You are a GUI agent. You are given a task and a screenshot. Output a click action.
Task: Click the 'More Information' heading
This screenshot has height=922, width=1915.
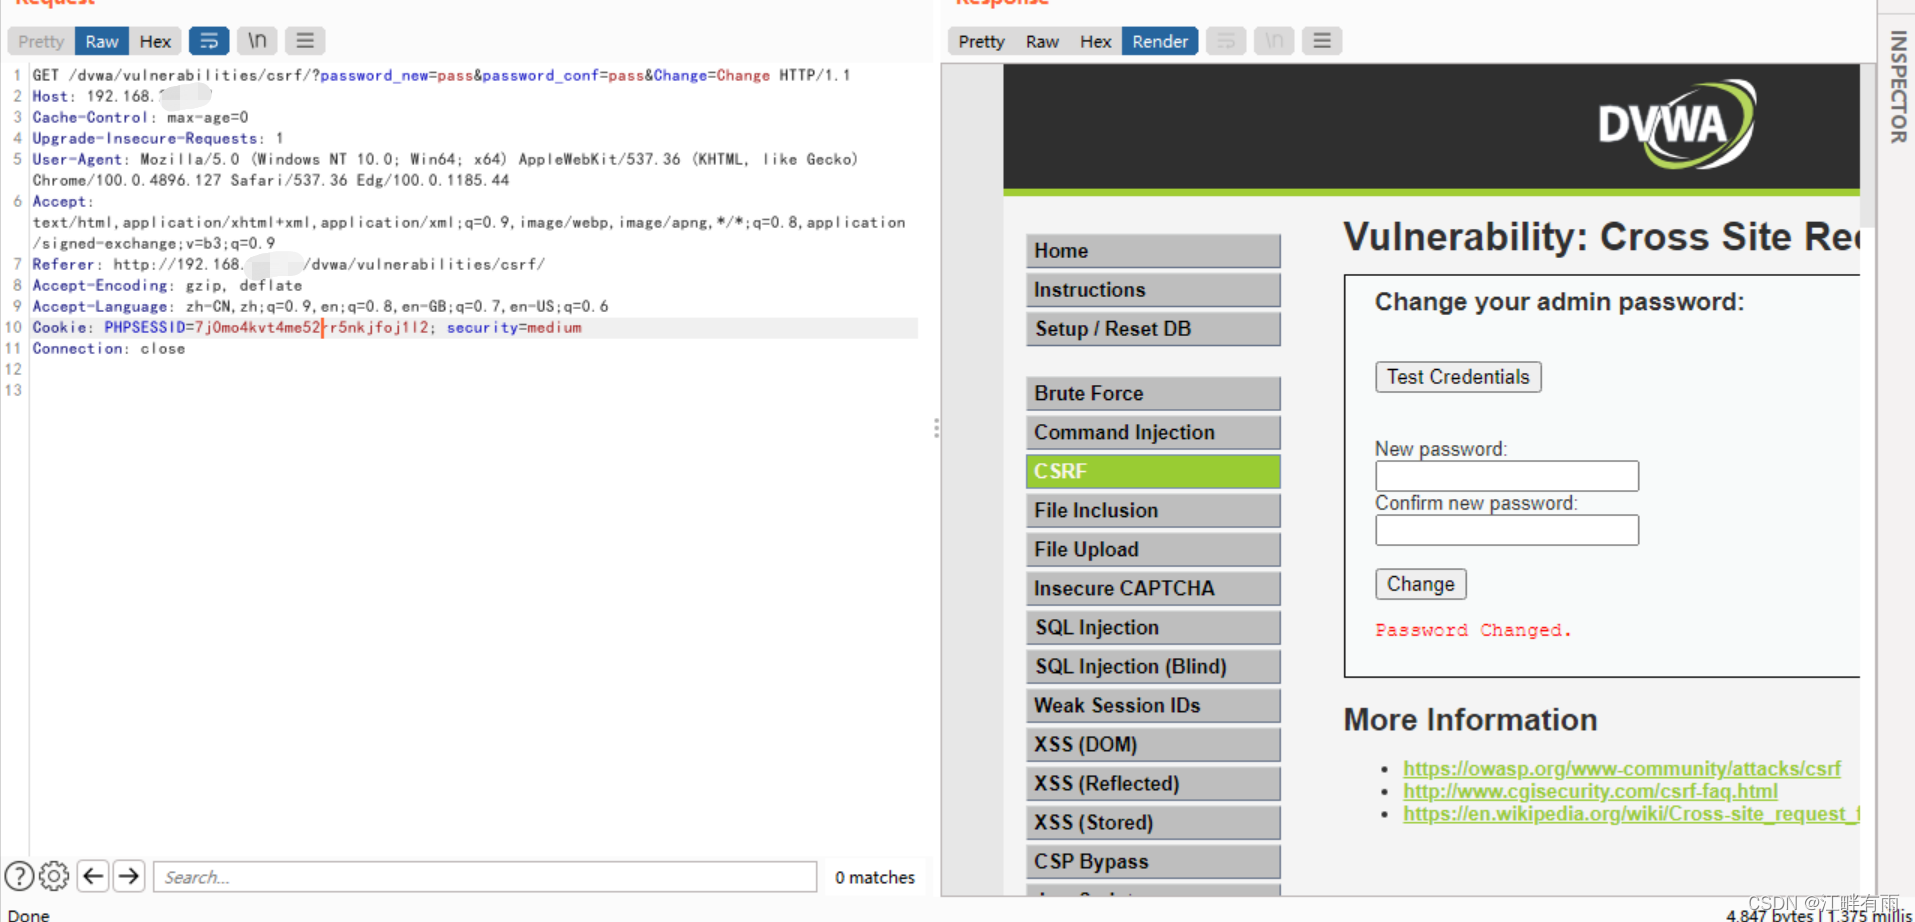click(1470, 720)
